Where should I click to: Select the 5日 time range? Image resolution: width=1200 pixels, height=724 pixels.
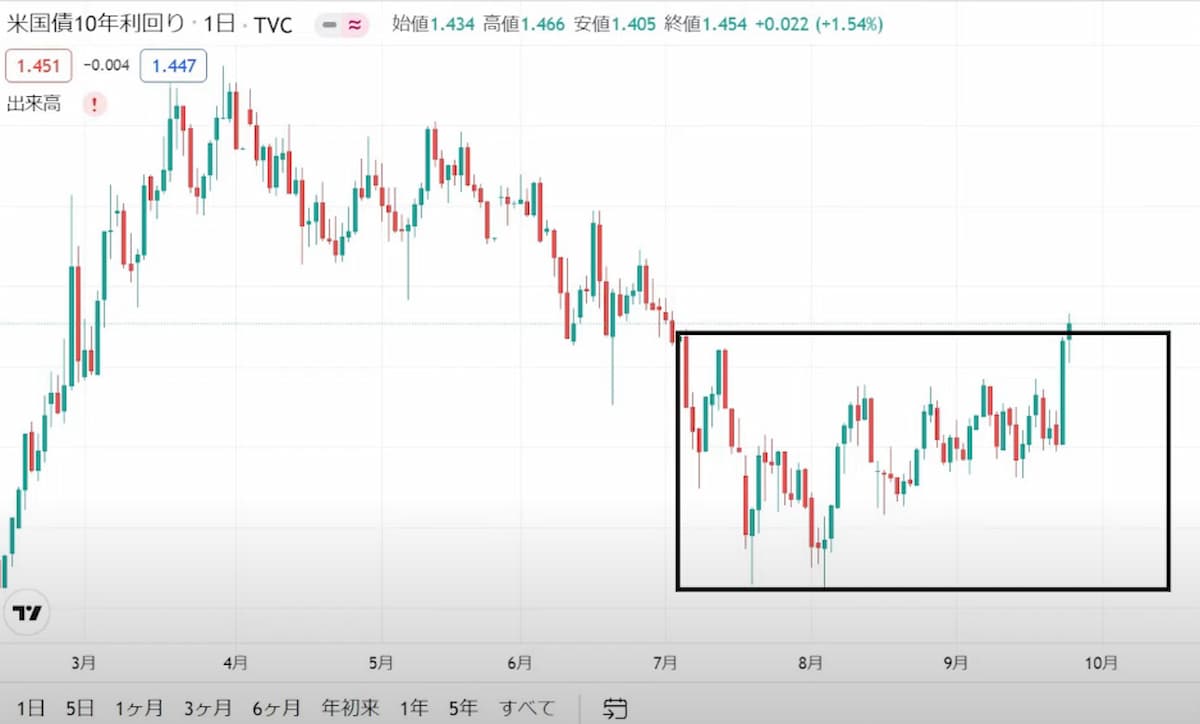[x=79, y=709]
